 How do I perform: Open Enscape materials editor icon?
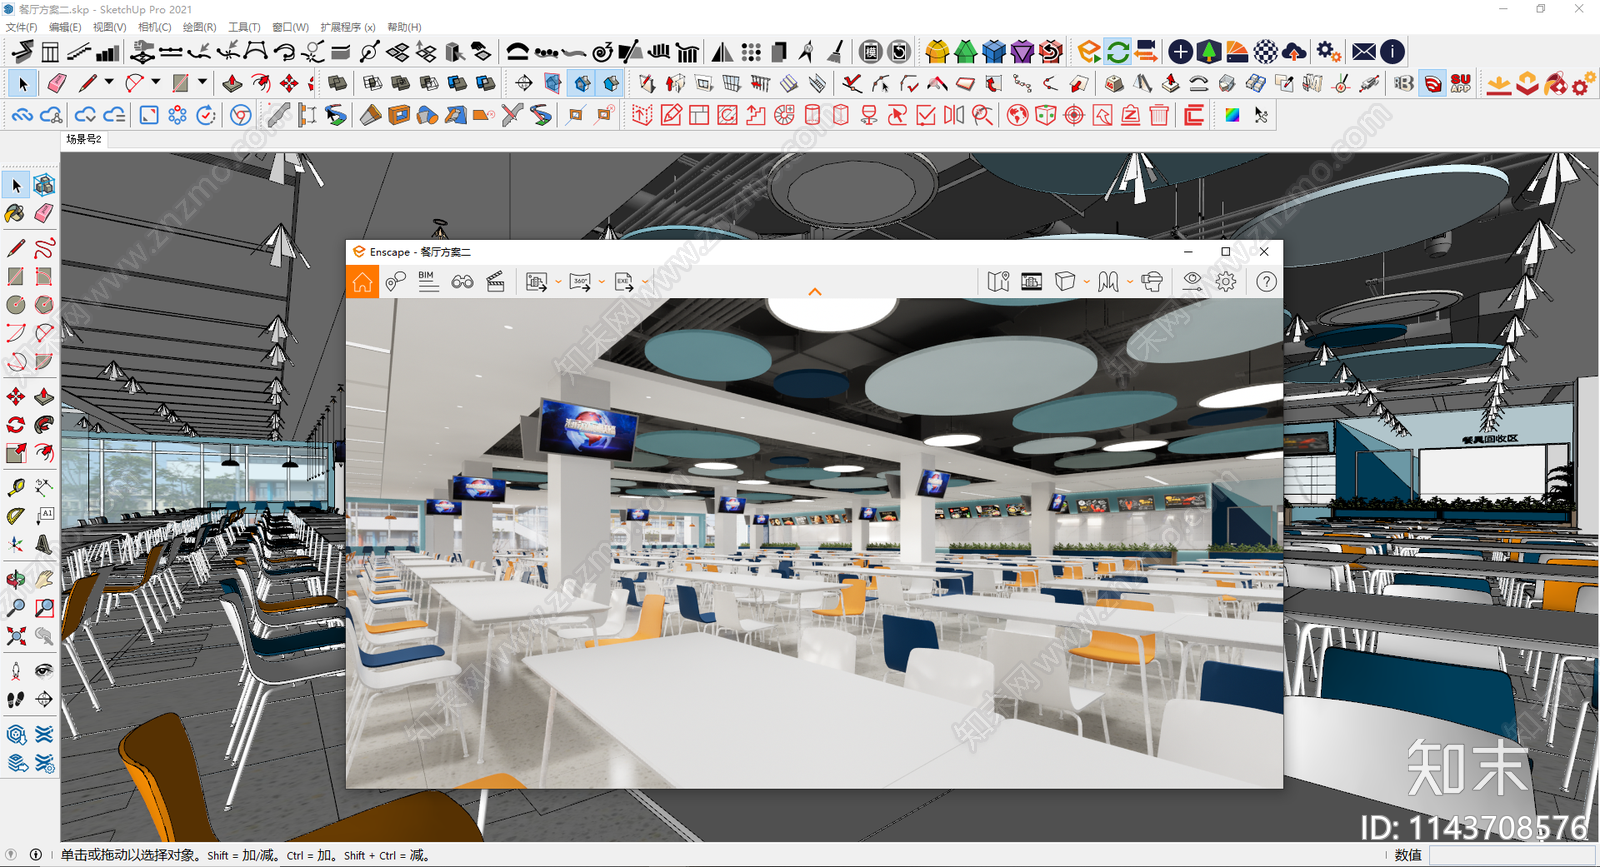[1265, 51]
